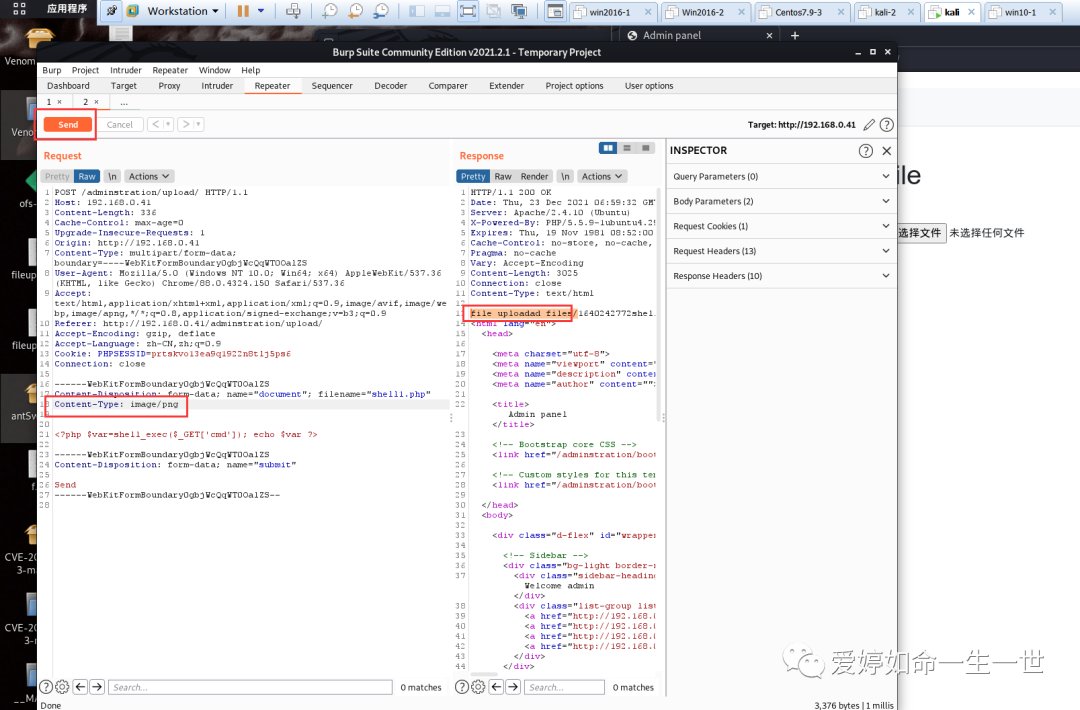Open the Project menu

tap(85, 70)
